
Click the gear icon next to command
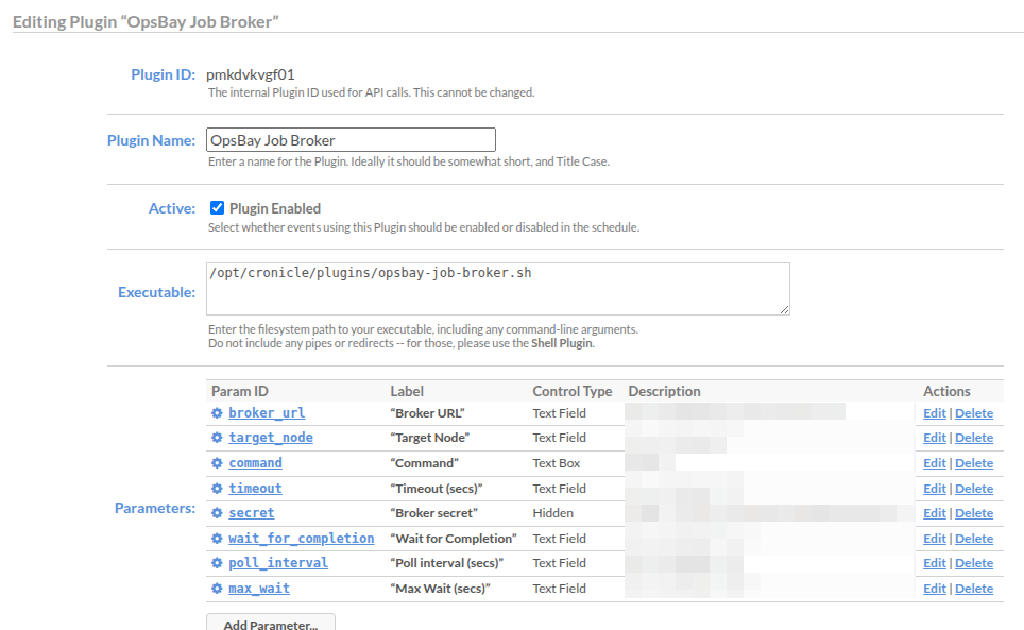pos(216,463)
